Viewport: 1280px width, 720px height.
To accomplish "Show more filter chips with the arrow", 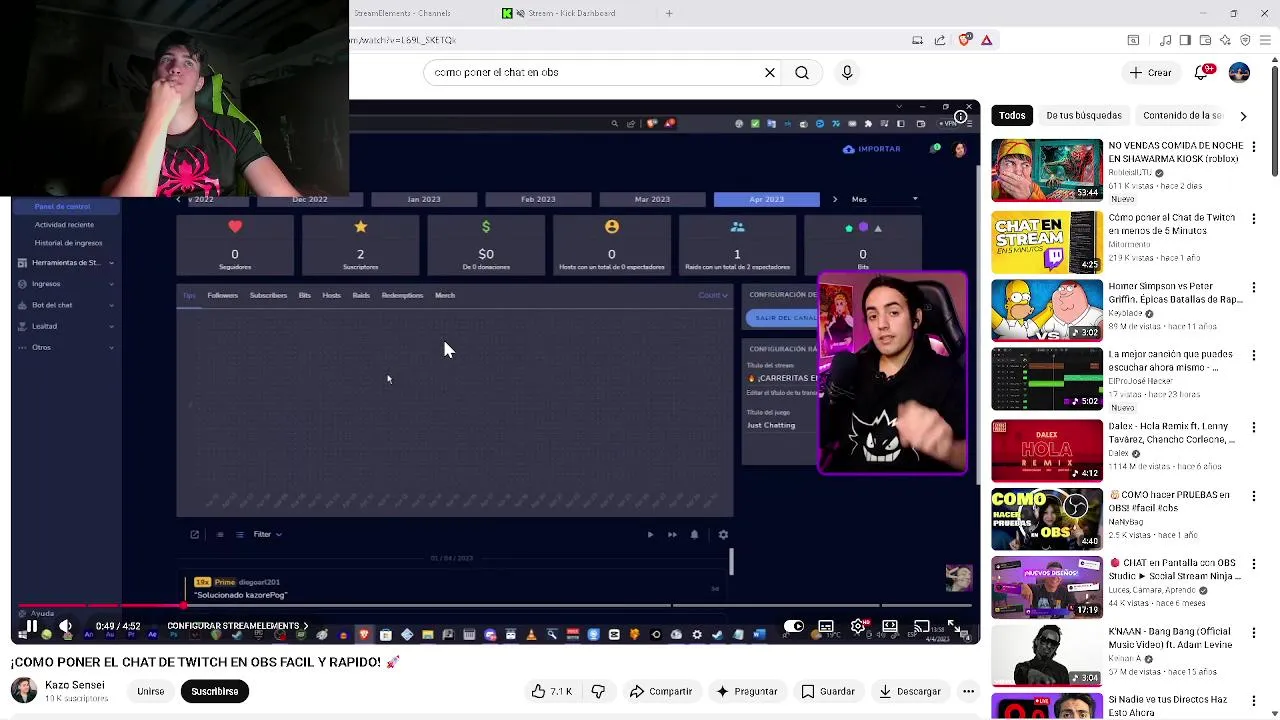I will coord(1243,116).
